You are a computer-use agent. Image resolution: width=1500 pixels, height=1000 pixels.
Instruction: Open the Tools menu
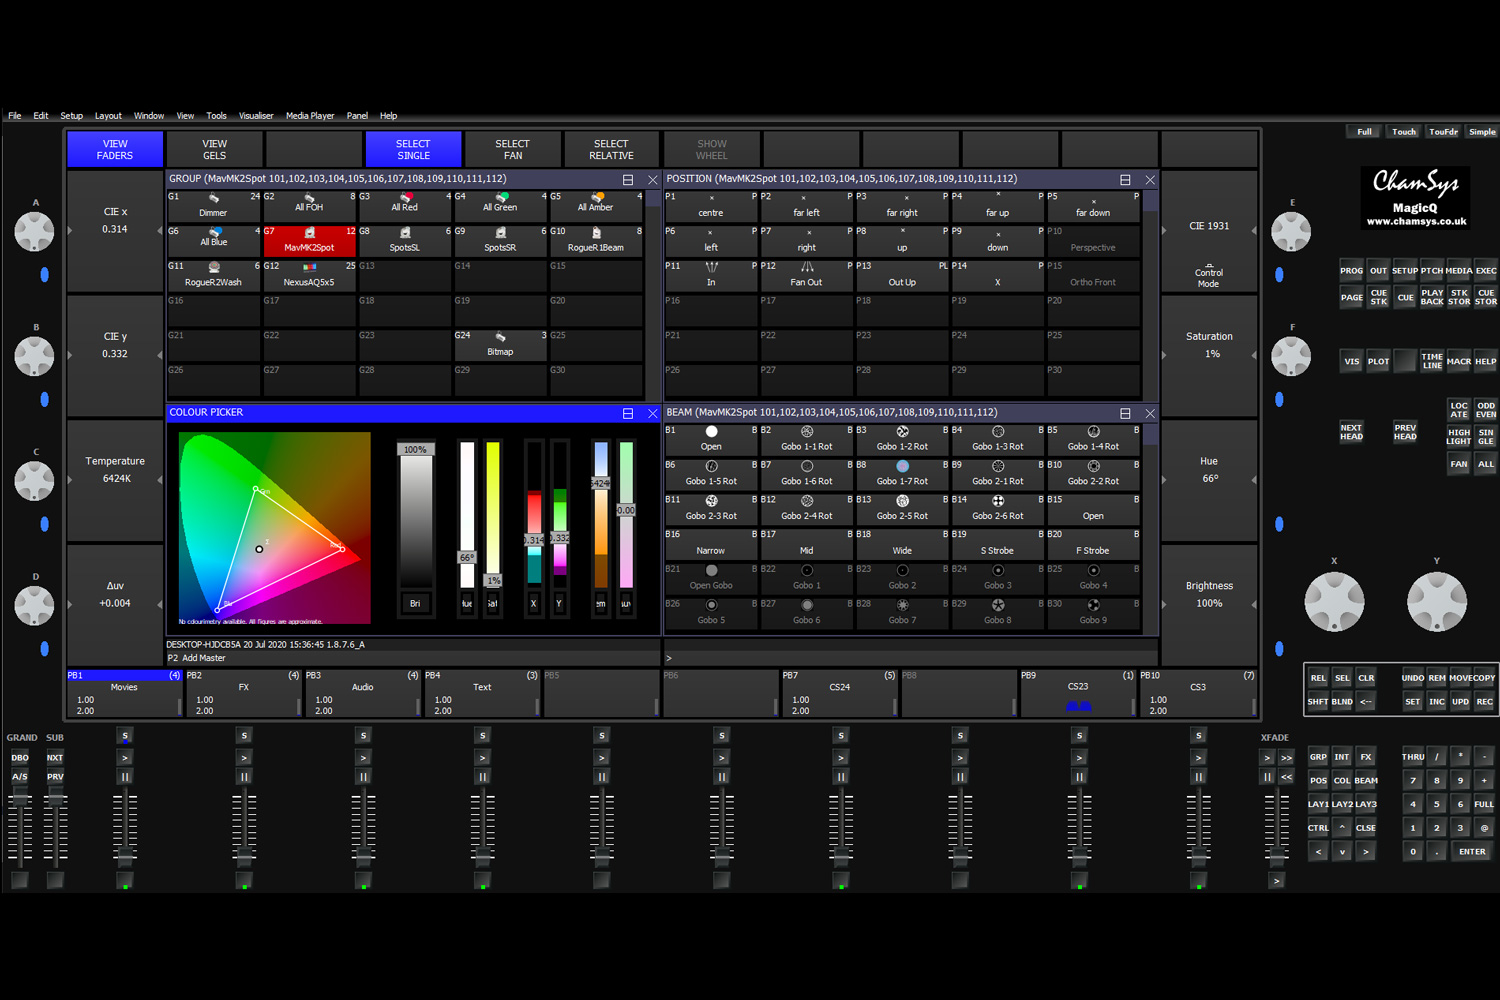click(x=216, y=116)
